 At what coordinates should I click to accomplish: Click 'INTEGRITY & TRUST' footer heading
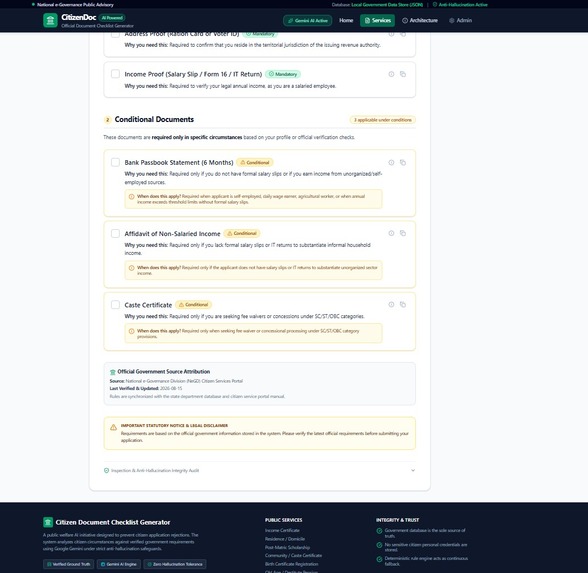click(398, 520)
